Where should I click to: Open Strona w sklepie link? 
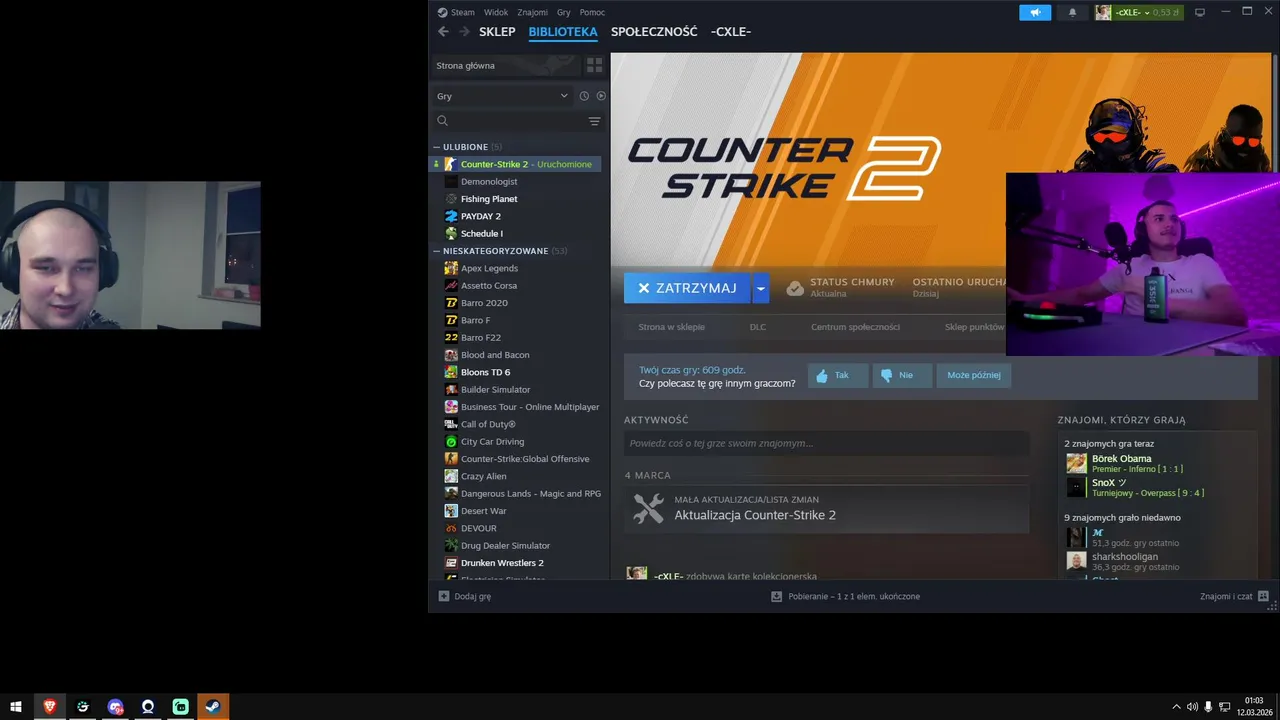(672, 327)
